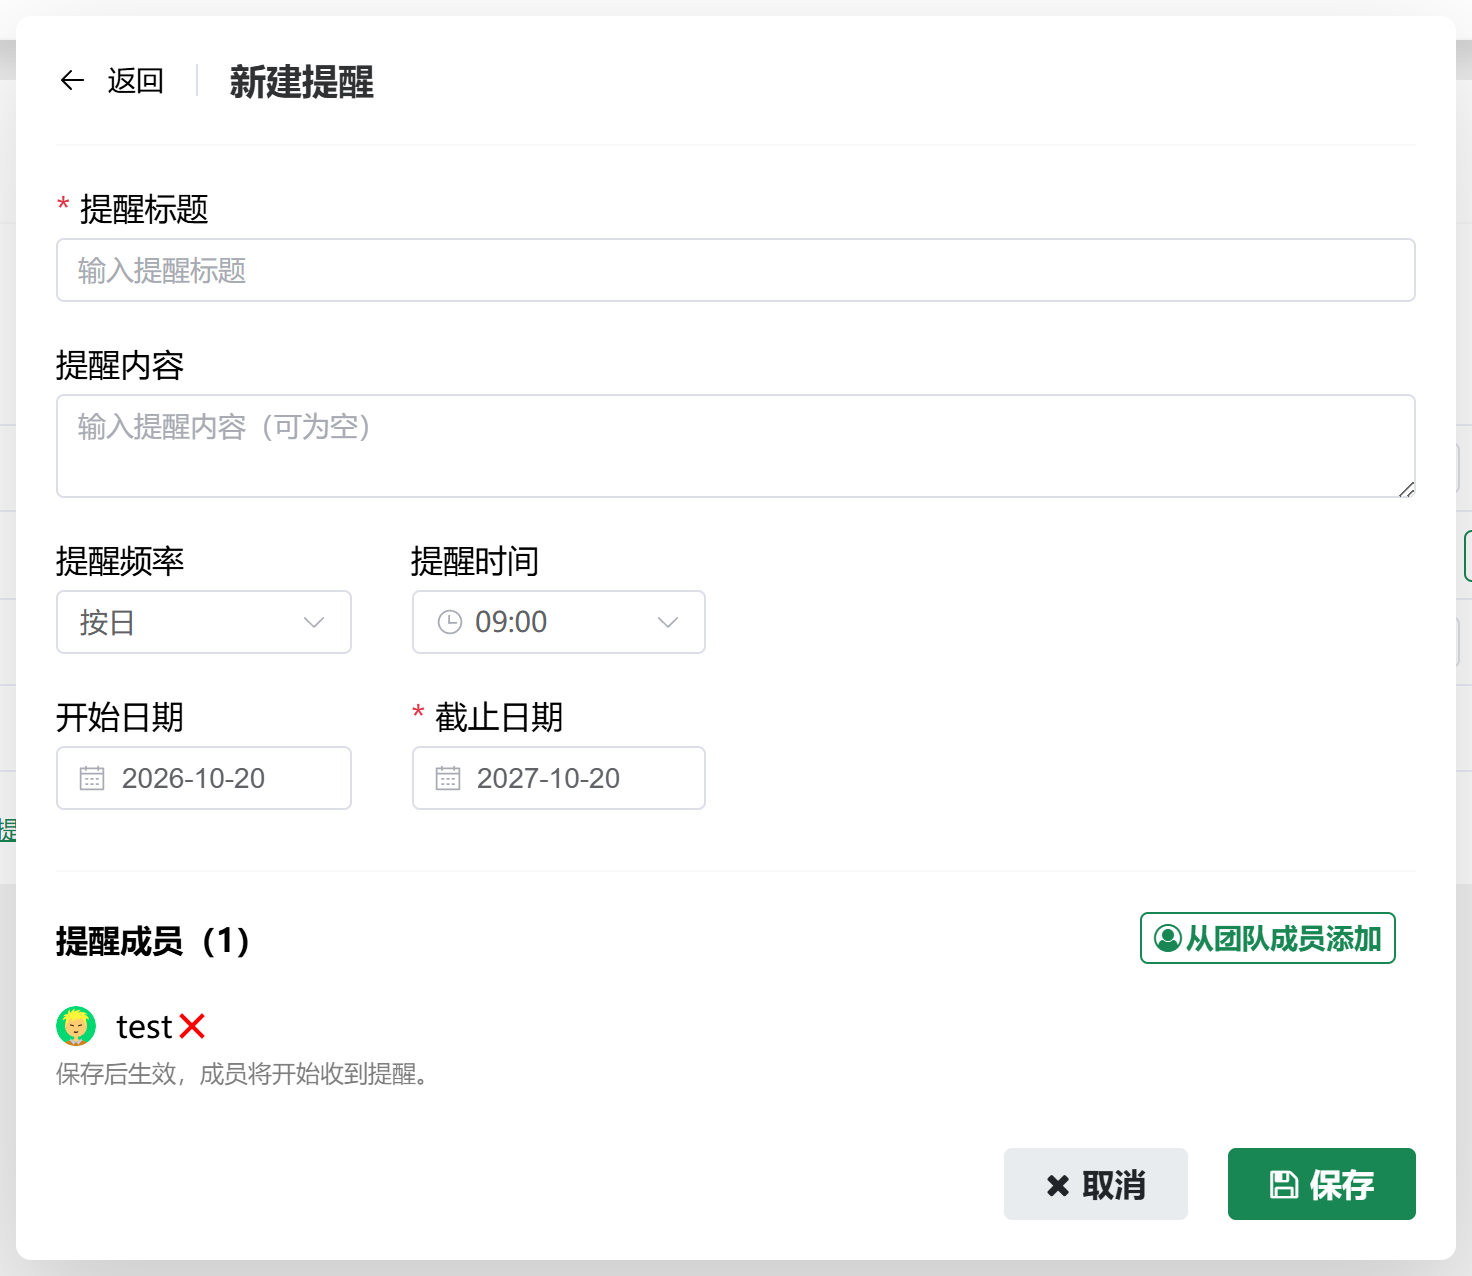The width and height of the screenshot is (1472, 1276).
Task: Click the calendar icon in 截止日期 field
Action: [x=448, y=778]
